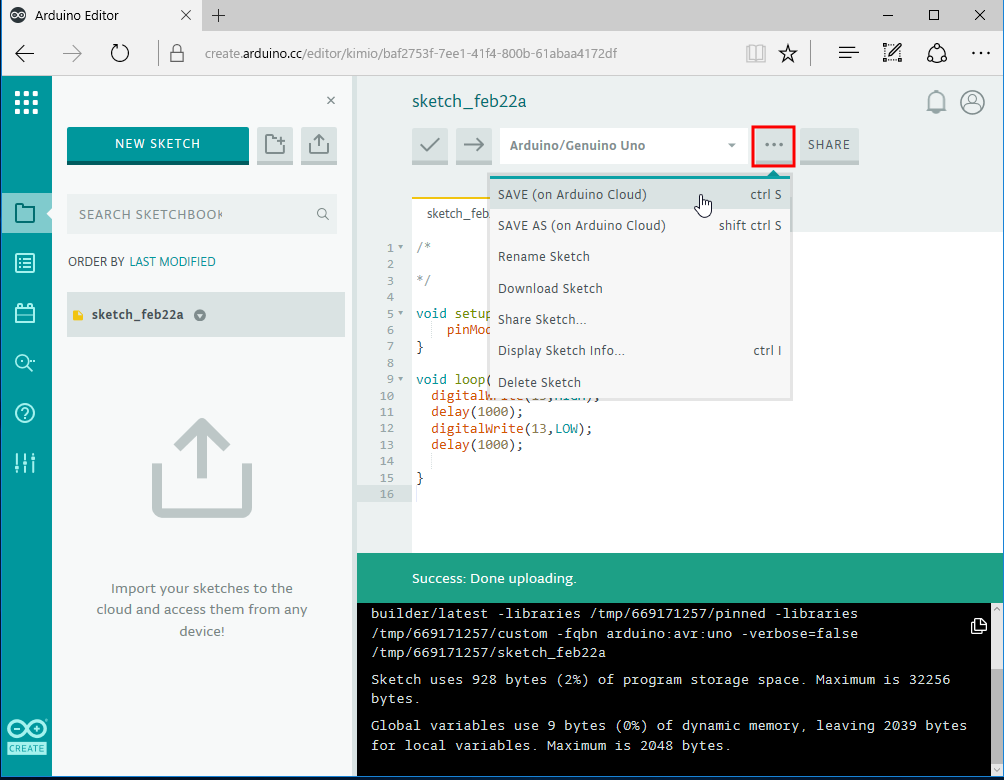Close the sketchbook side panel

(x=331, y=101)
